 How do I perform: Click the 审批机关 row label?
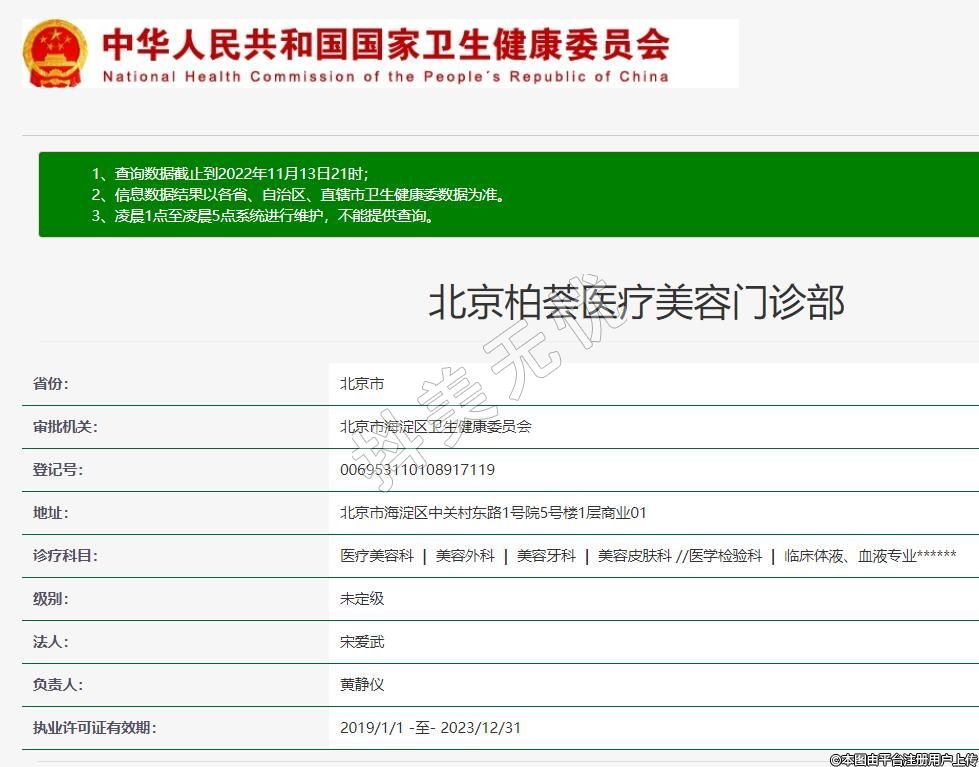pyautogui.click(x=65, y=427)
